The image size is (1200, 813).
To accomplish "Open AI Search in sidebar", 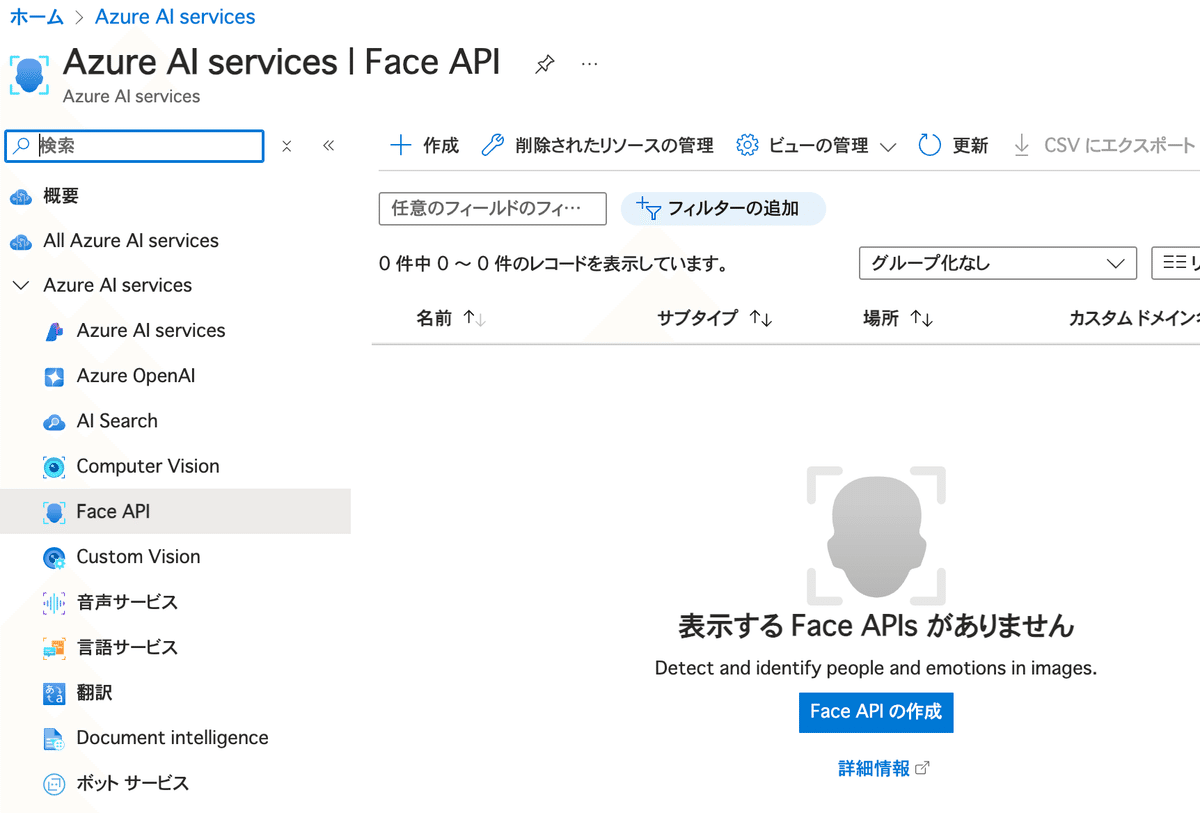I will tap(117, 421).
